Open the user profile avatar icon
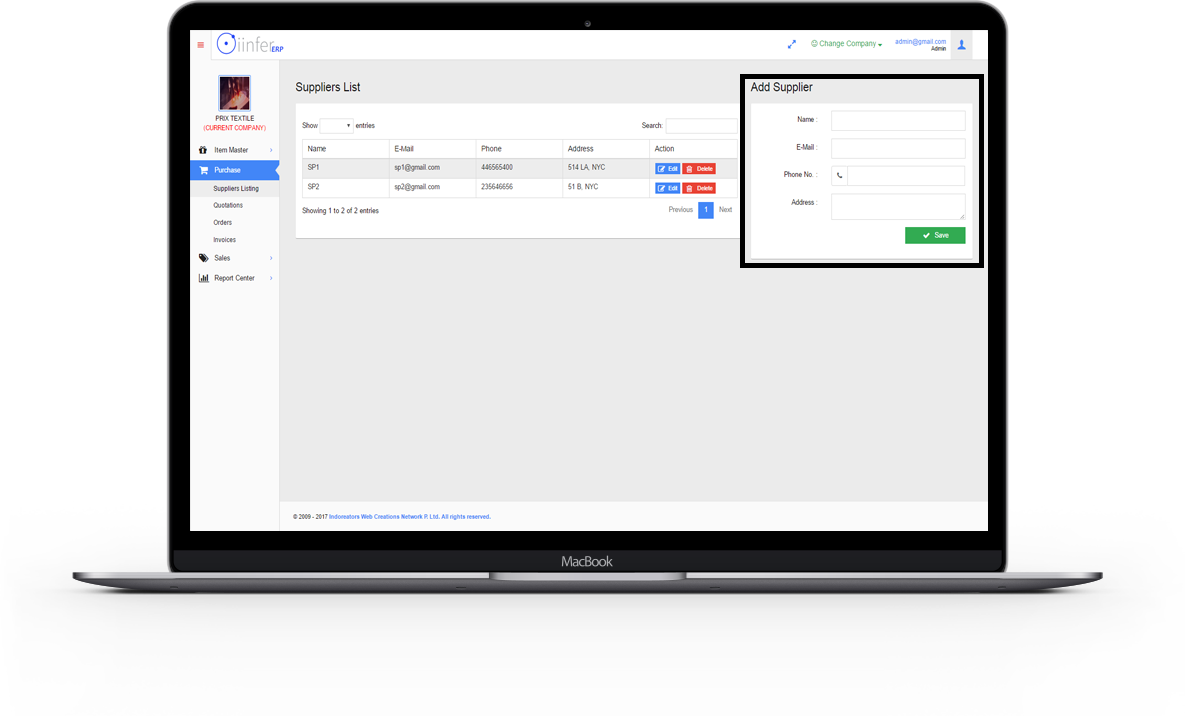Screen dimensions: 1185x716 [961, 45]
